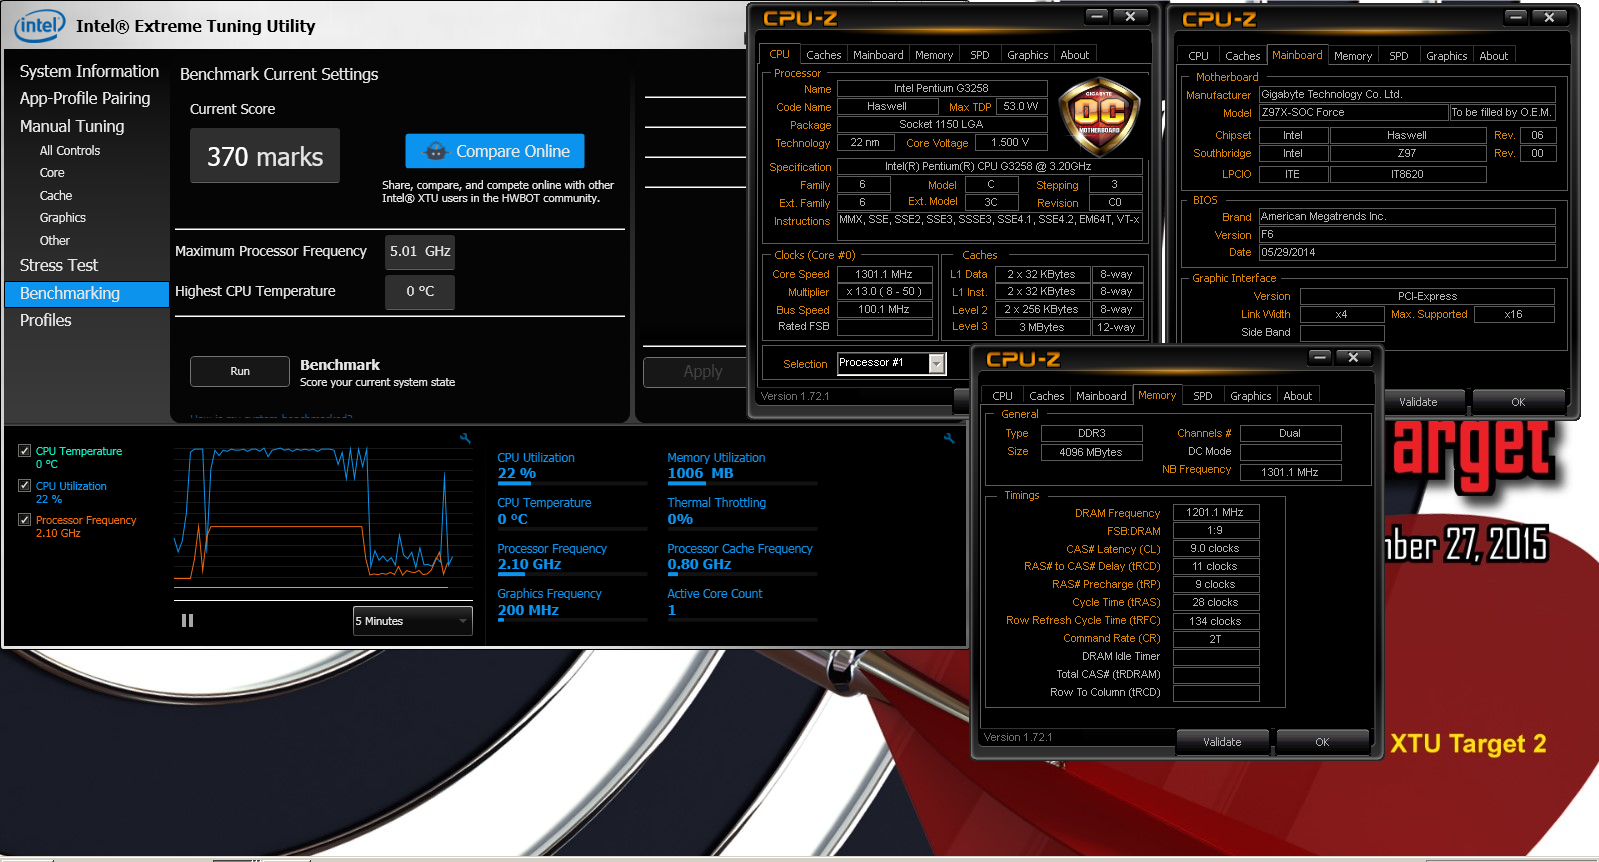Screen dimensions: 1599x862
Task: Toggle Processor Frequency monitor checkbox
Action: pos(24,519)
